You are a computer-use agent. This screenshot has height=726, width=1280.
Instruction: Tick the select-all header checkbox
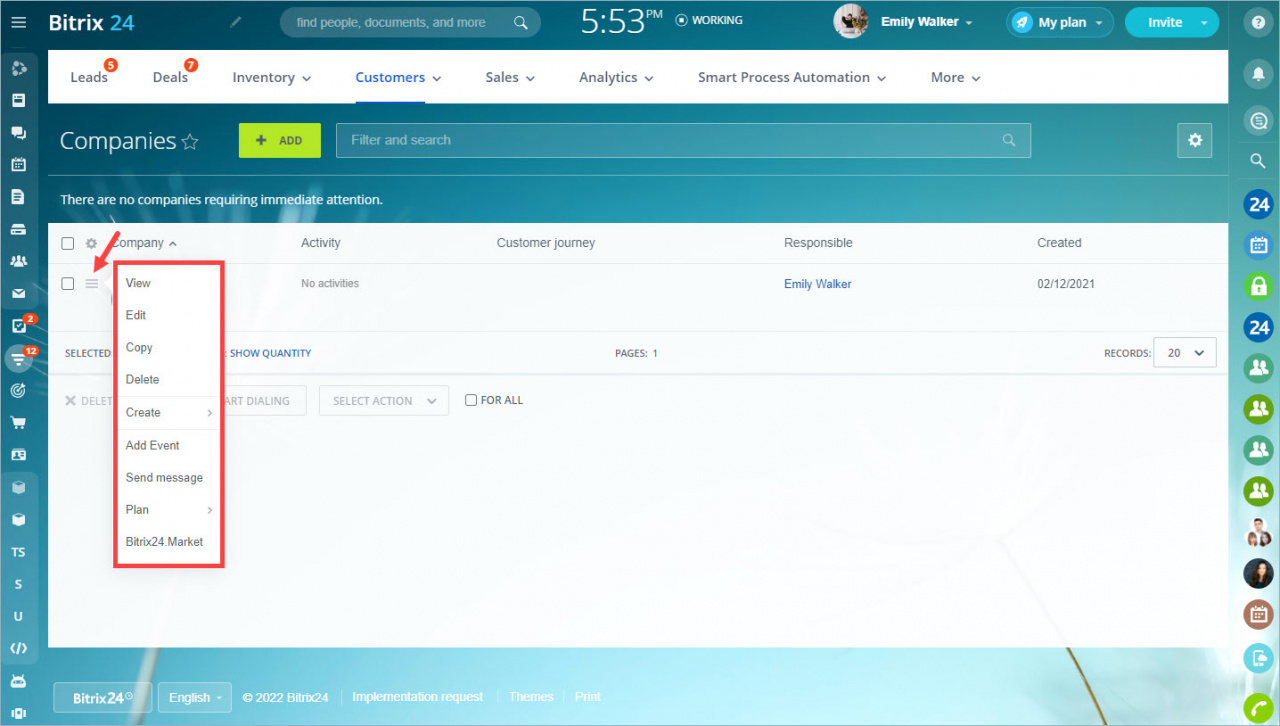(x=67, y=243)
